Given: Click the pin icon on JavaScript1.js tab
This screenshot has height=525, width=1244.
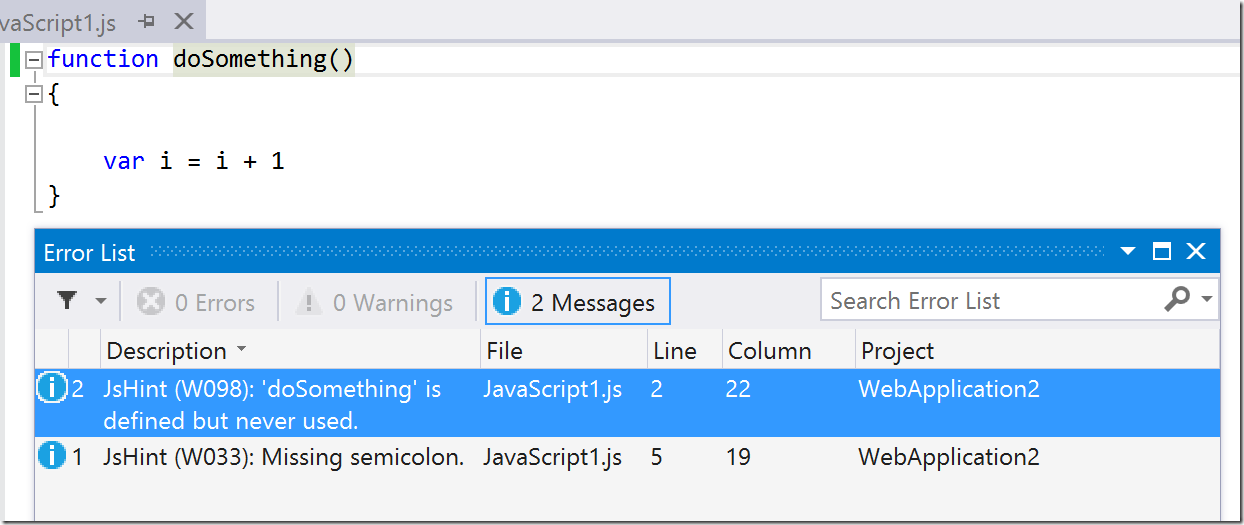Looking at the screenshot, I should pyautogui.click(x=147, y=20).
